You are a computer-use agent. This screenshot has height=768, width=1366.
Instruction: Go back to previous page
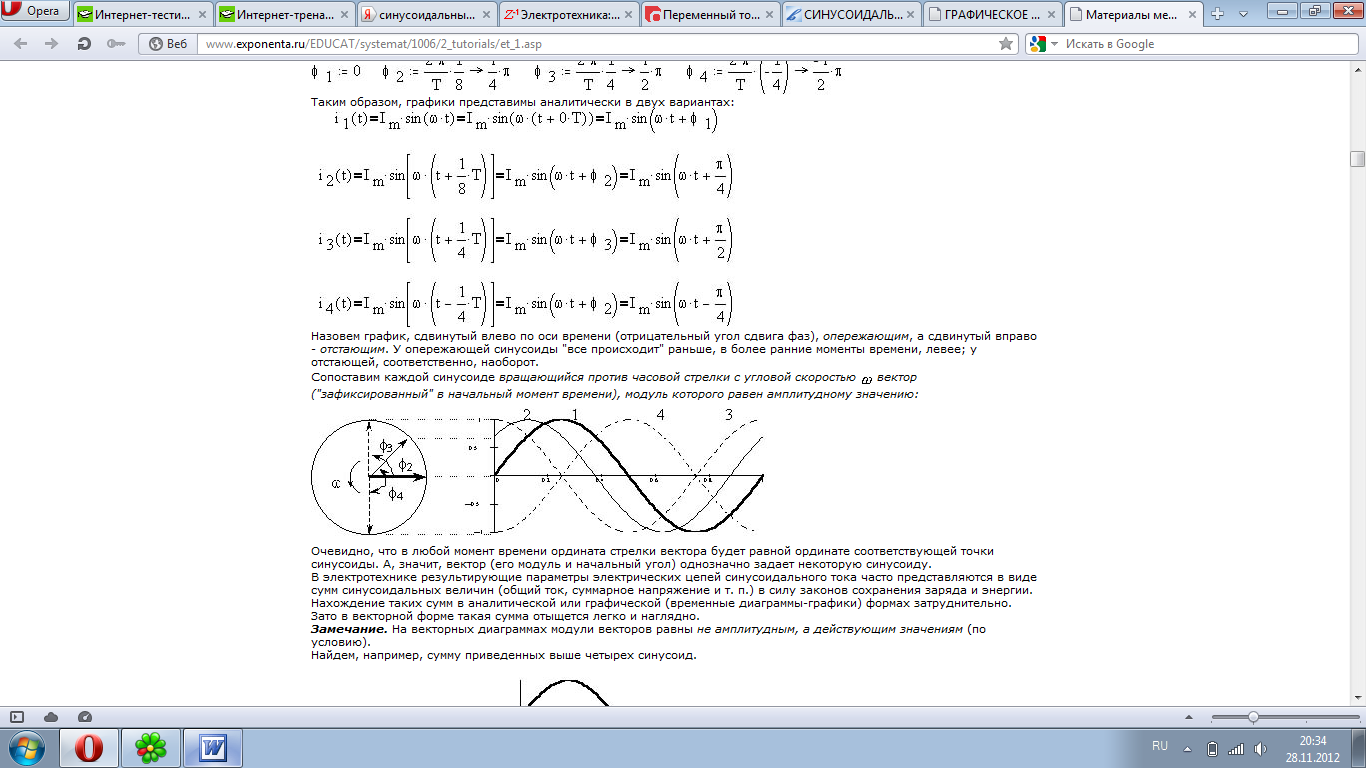click(22, 44)
